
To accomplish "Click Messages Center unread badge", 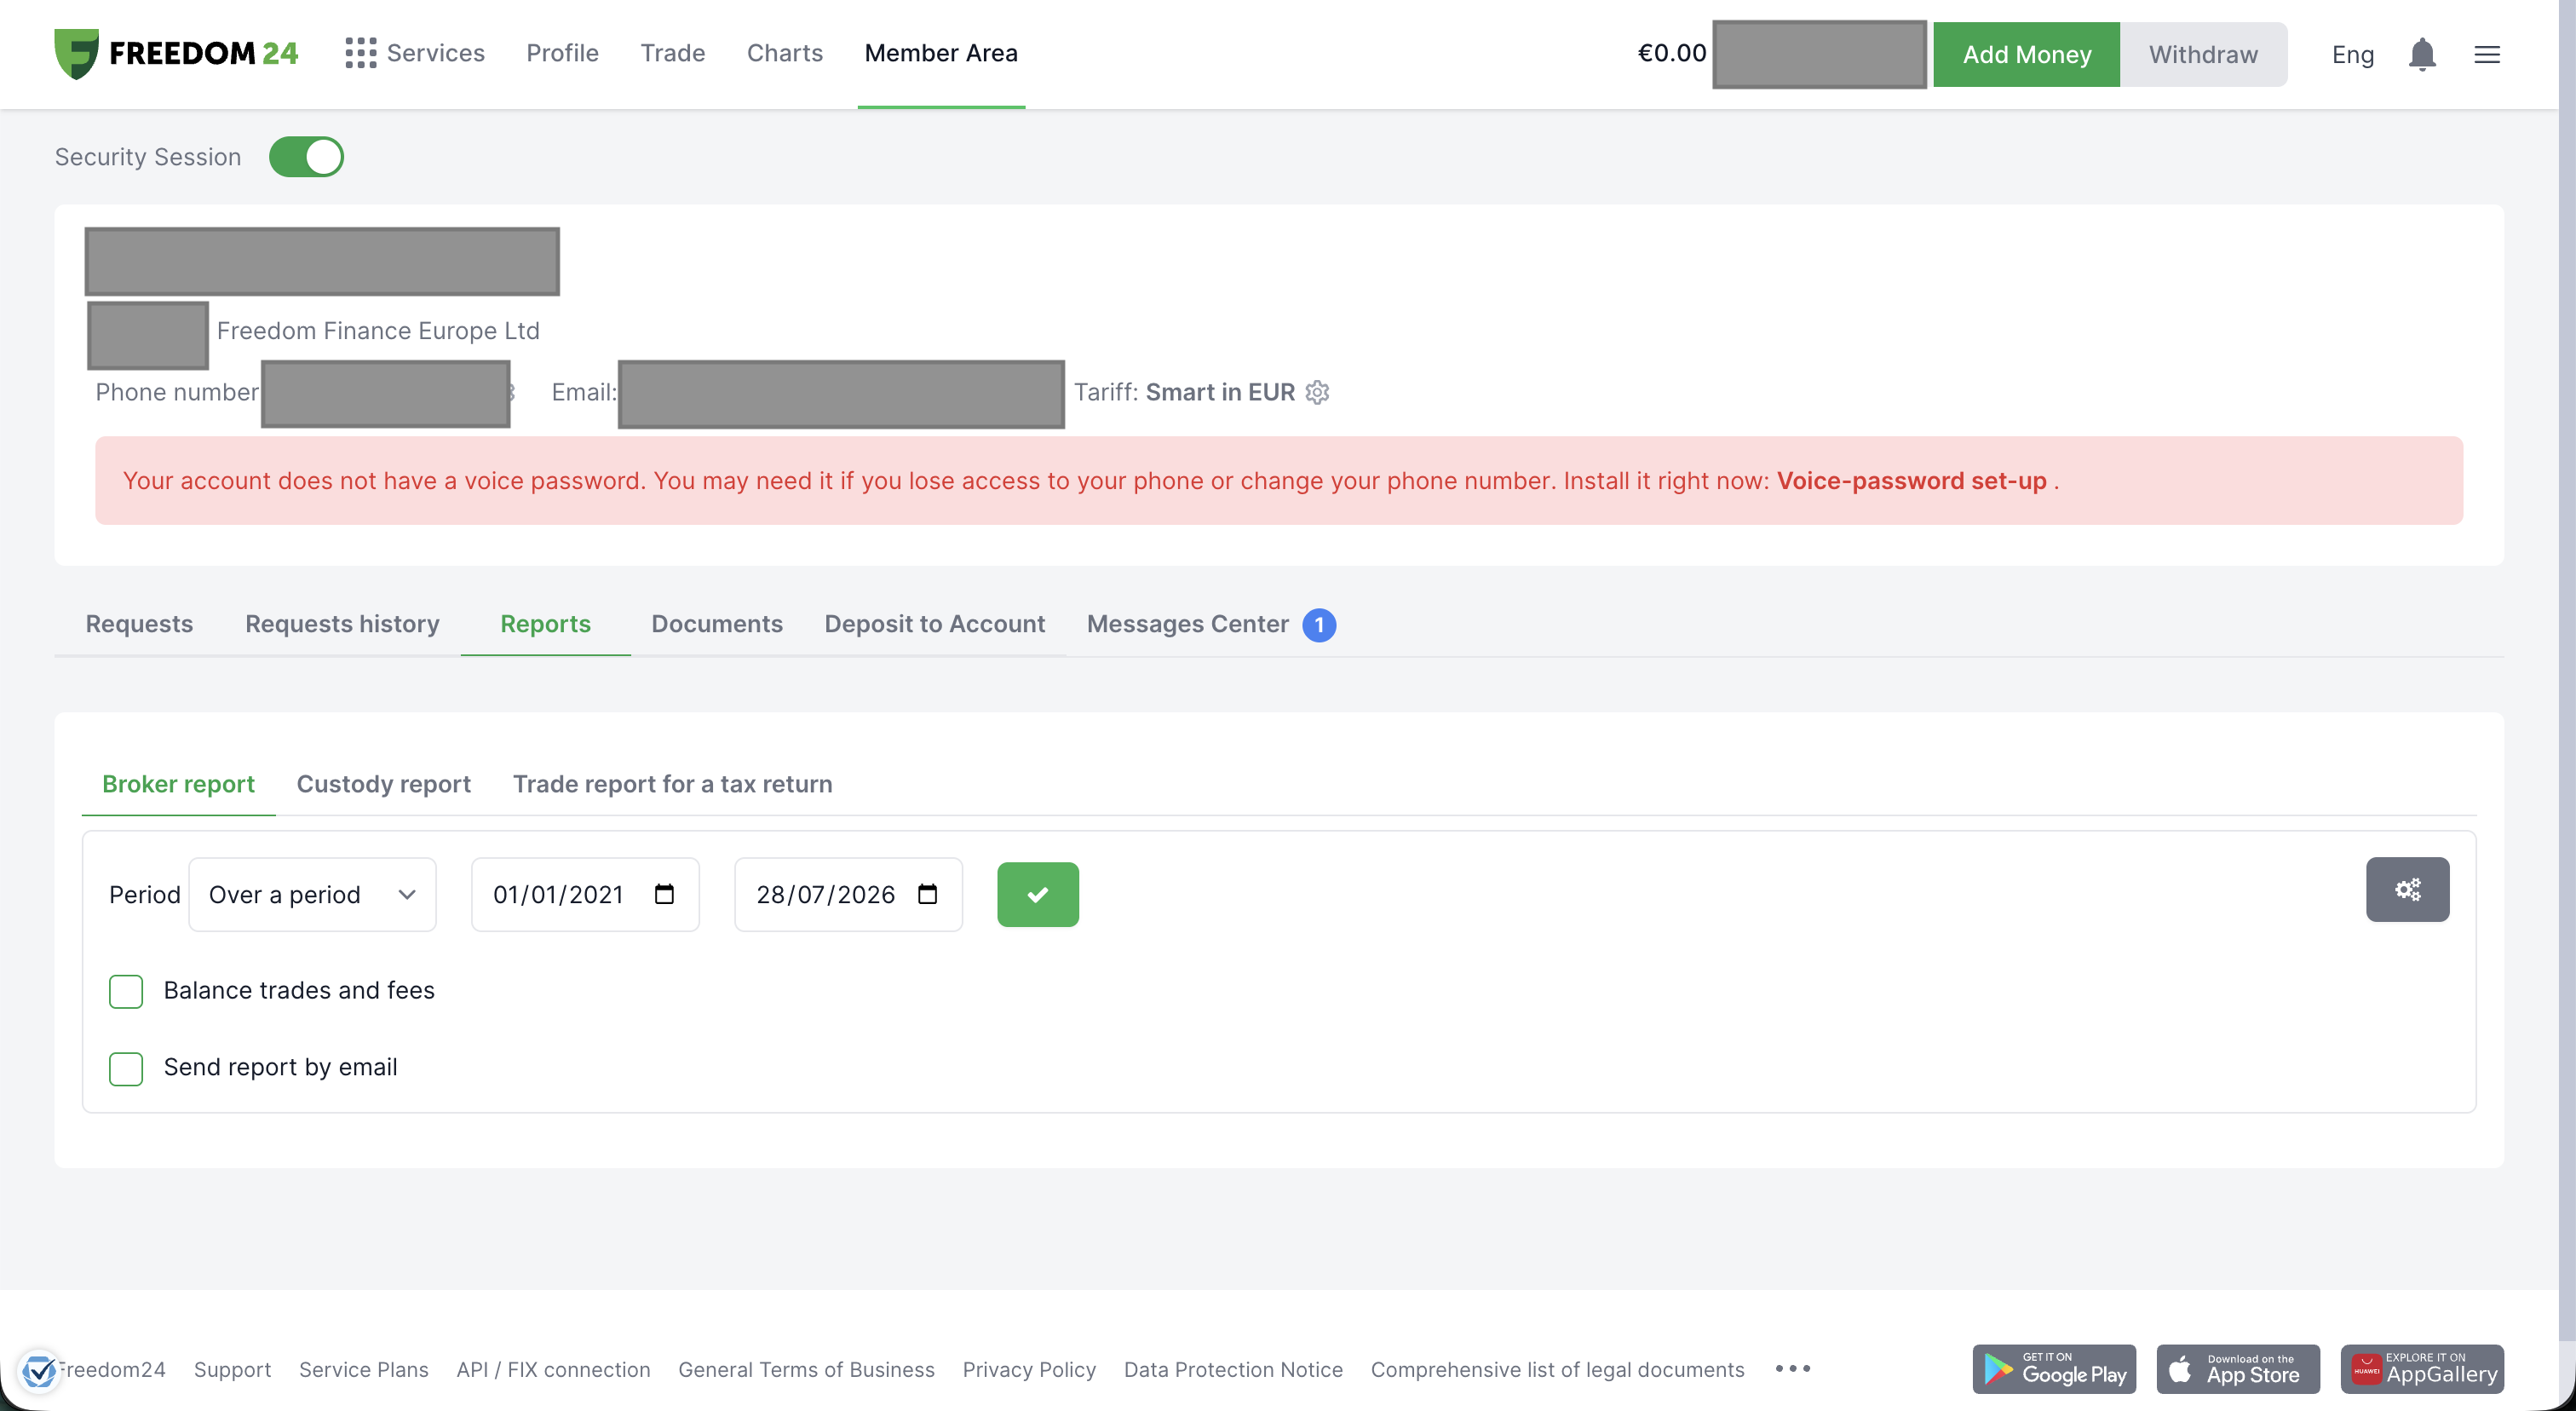I will click(x=1319, y=625).
